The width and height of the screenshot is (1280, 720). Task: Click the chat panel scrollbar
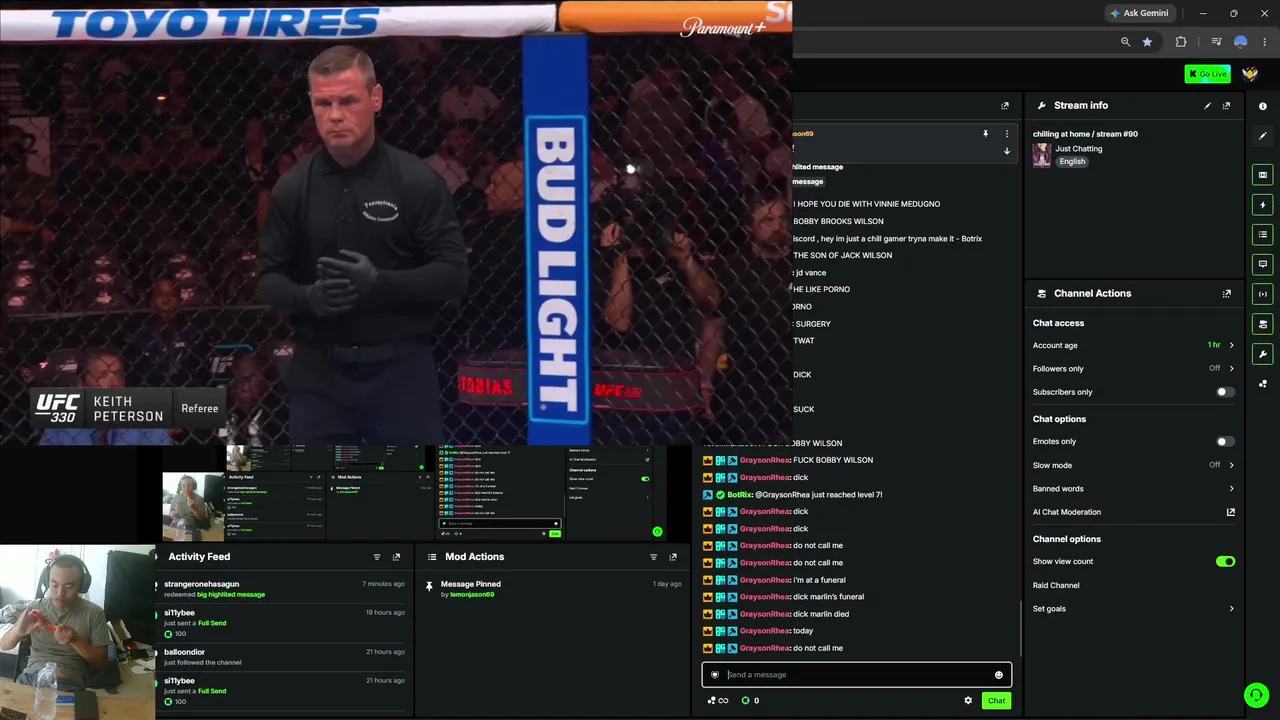(x=1021, y=628)
